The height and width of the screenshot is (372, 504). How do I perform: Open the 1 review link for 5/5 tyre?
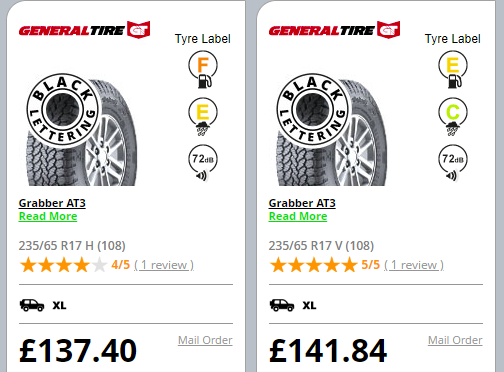pos(414,265)
